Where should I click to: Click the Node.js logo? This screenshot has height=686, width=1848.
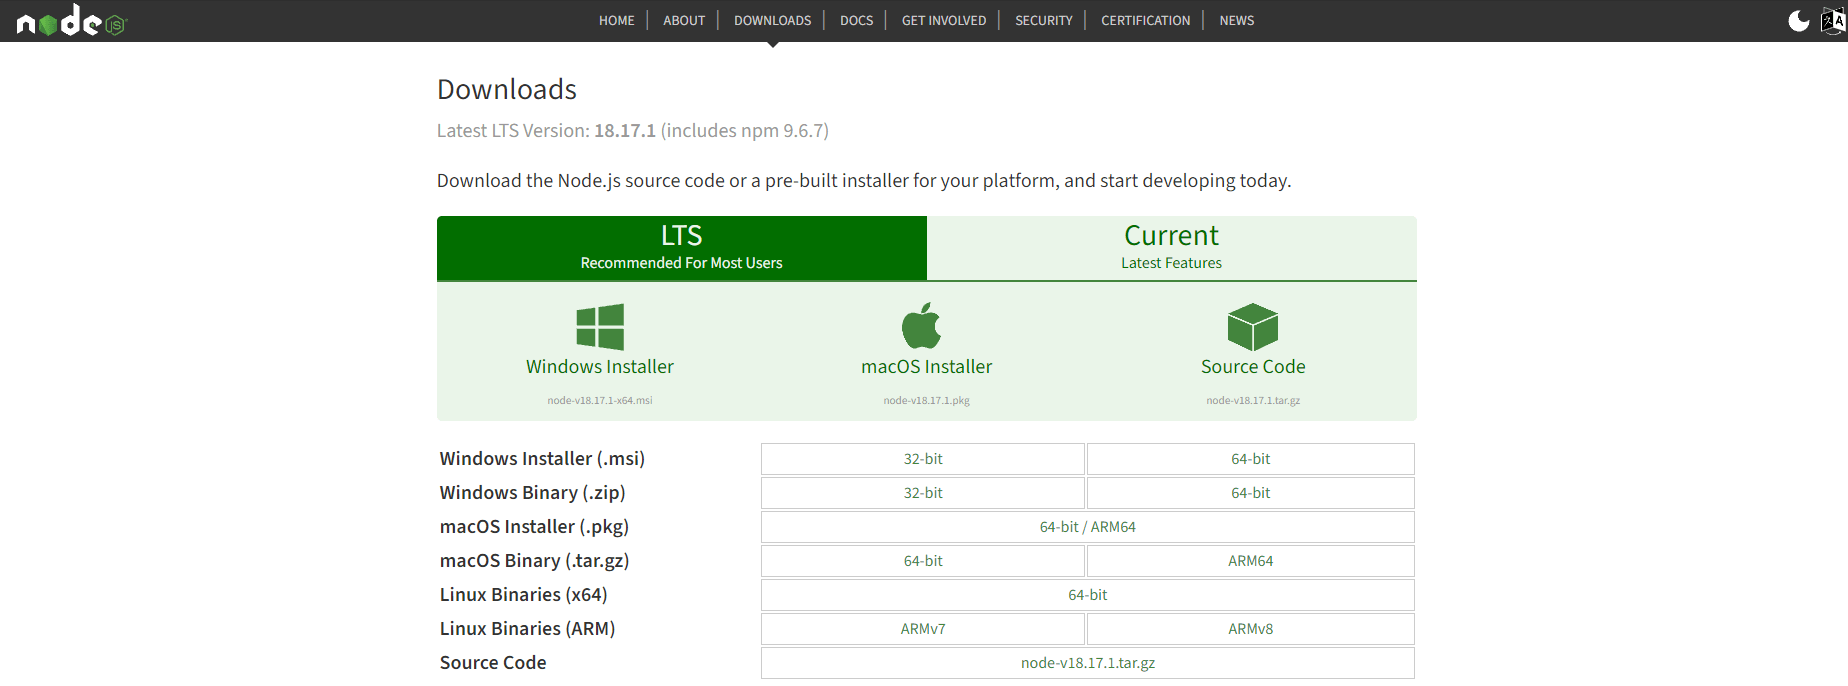(x=72, y=21)
